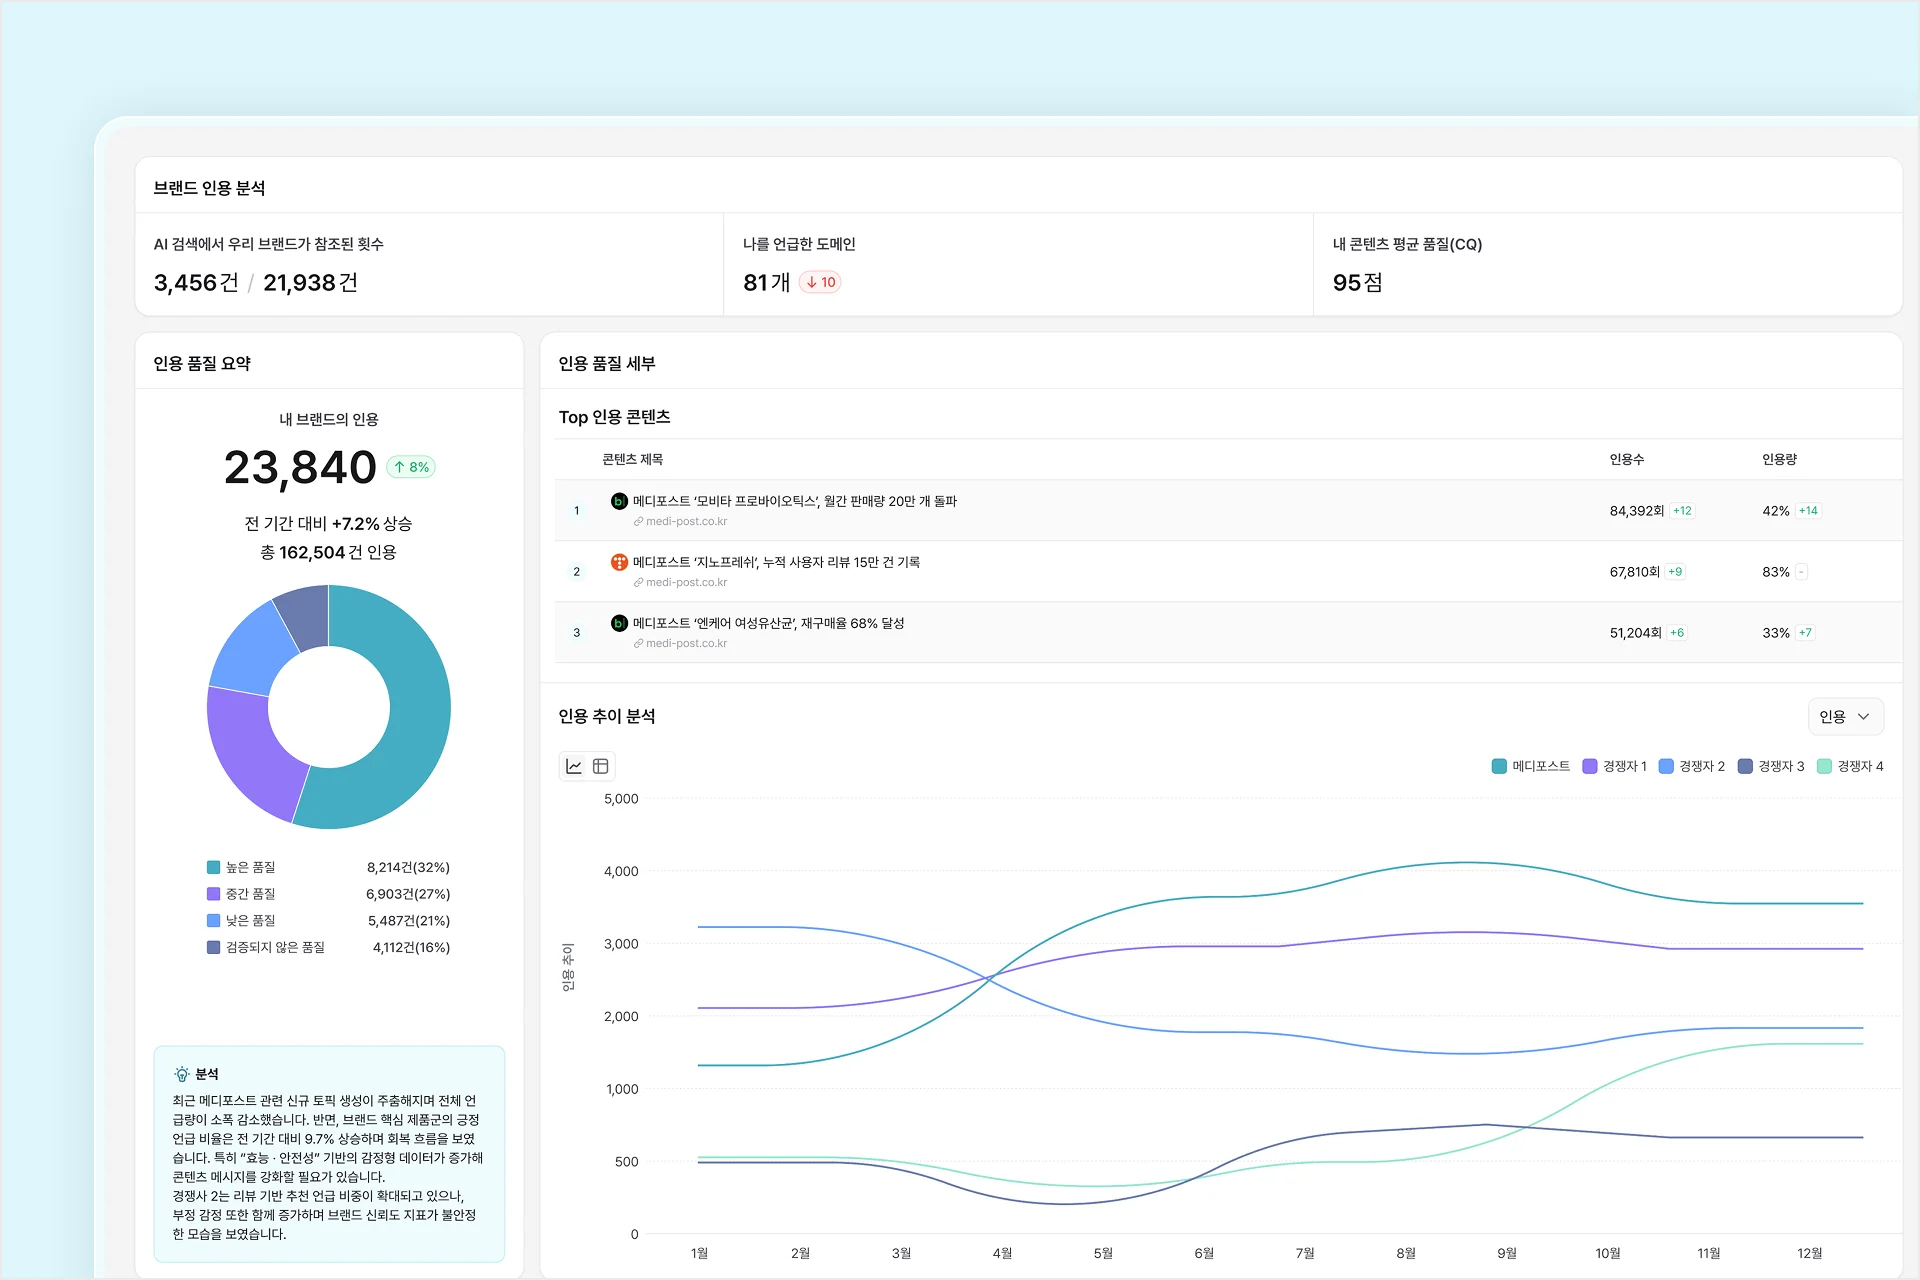Click the link icon next to medi-post.co.kr under 엔케어

[638, 643]
